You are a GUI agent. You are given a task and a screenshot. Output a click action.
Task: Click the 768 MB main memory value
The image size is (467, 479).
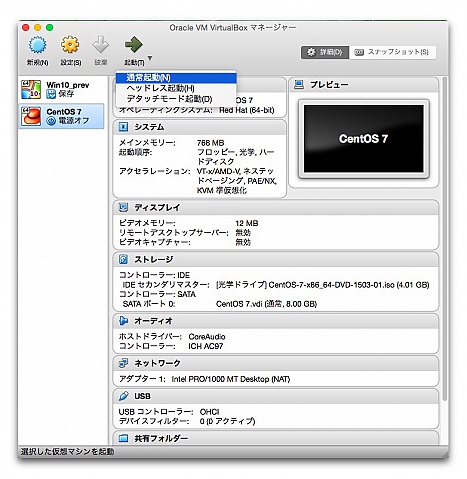210,143
